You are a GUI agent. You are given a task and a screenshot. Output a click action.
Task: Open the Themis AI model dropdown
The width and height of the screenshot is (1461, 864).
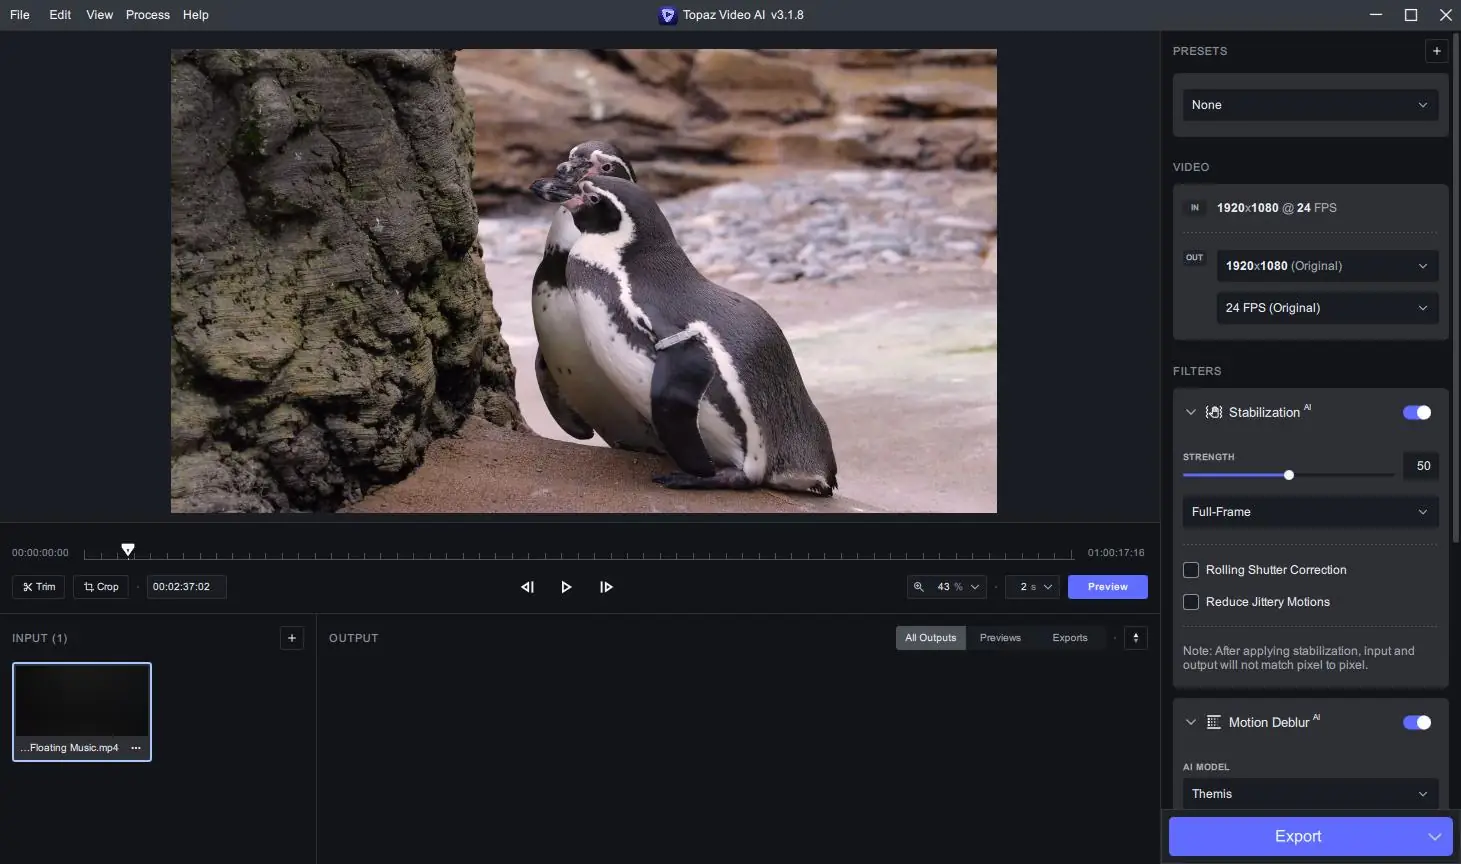pos(1310,794)
